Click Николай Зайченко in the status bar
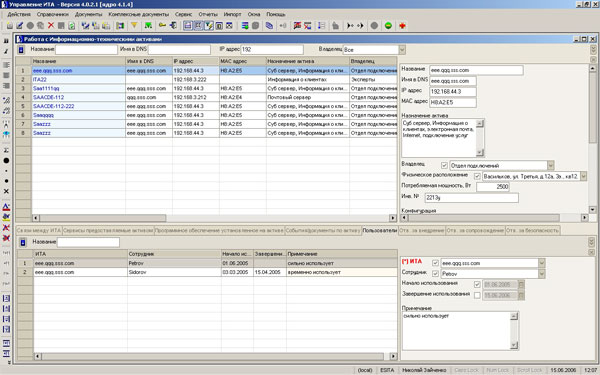The width and height of the screenshot is (600, 375). point(424,370)
